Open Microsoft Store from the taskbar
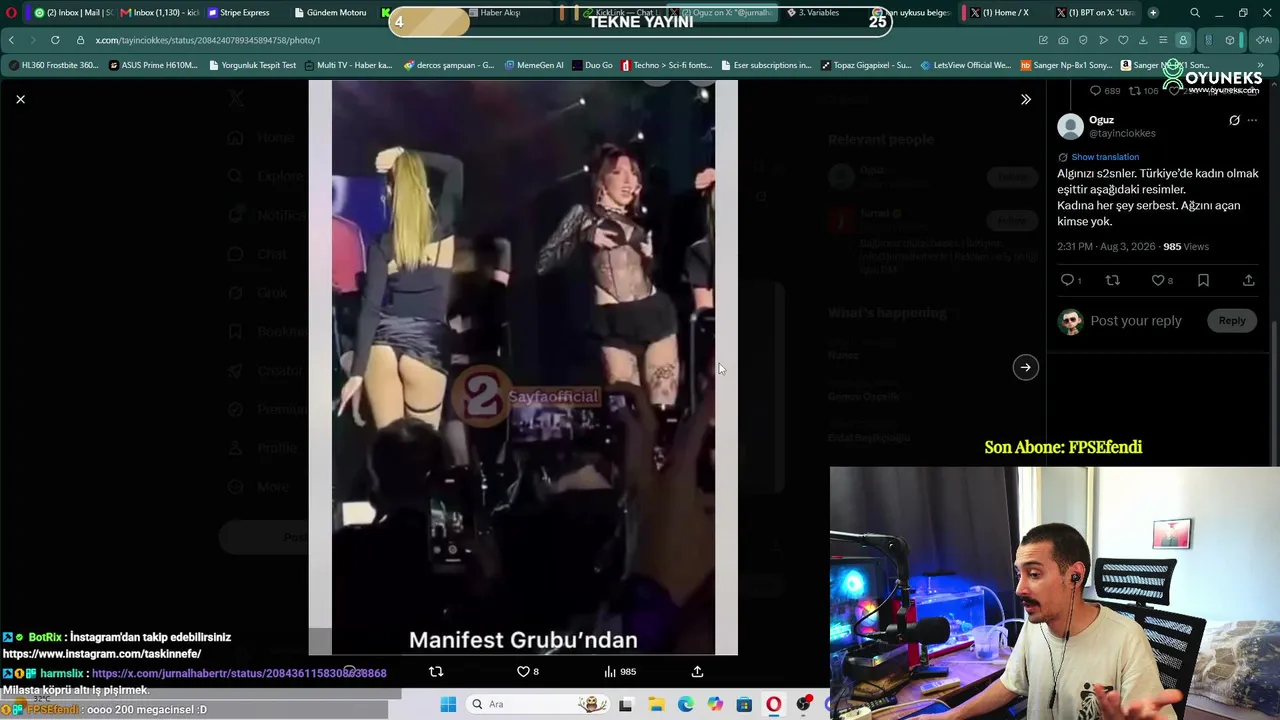Image resolution: width=1280 pixels, height=720 pixels. click(x=744, y=704)
